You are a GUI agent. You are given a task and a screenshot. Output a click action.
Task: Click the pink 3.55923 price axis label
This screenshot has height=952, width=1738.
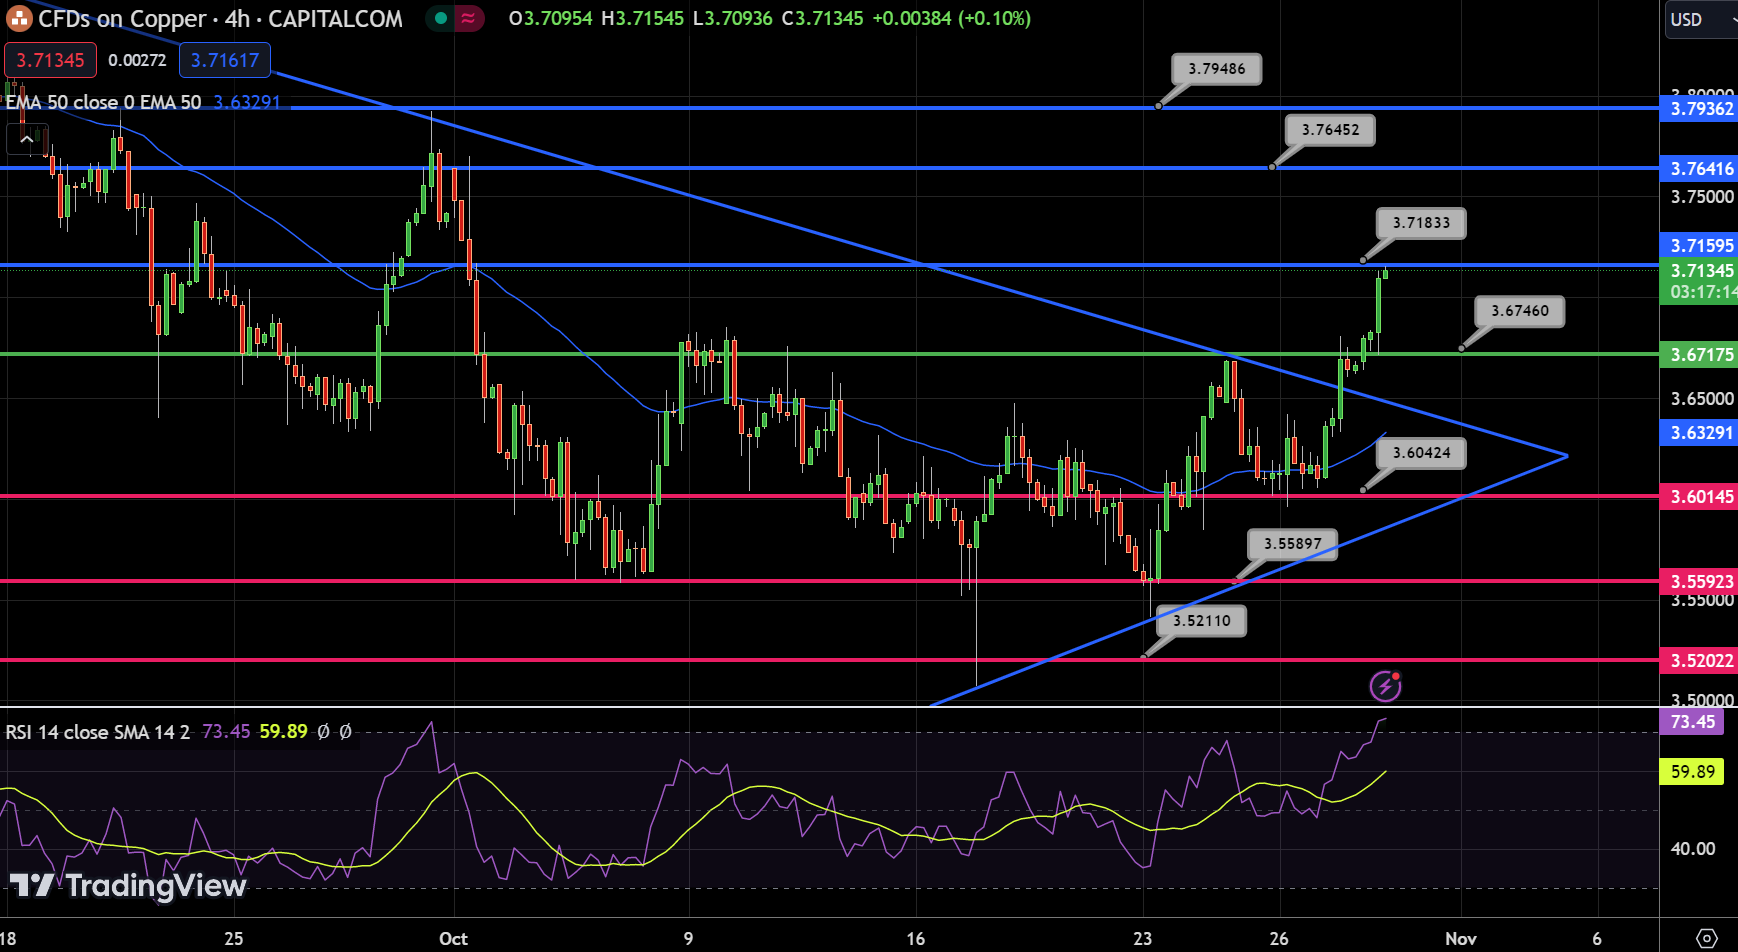(x=1700, y=581)
